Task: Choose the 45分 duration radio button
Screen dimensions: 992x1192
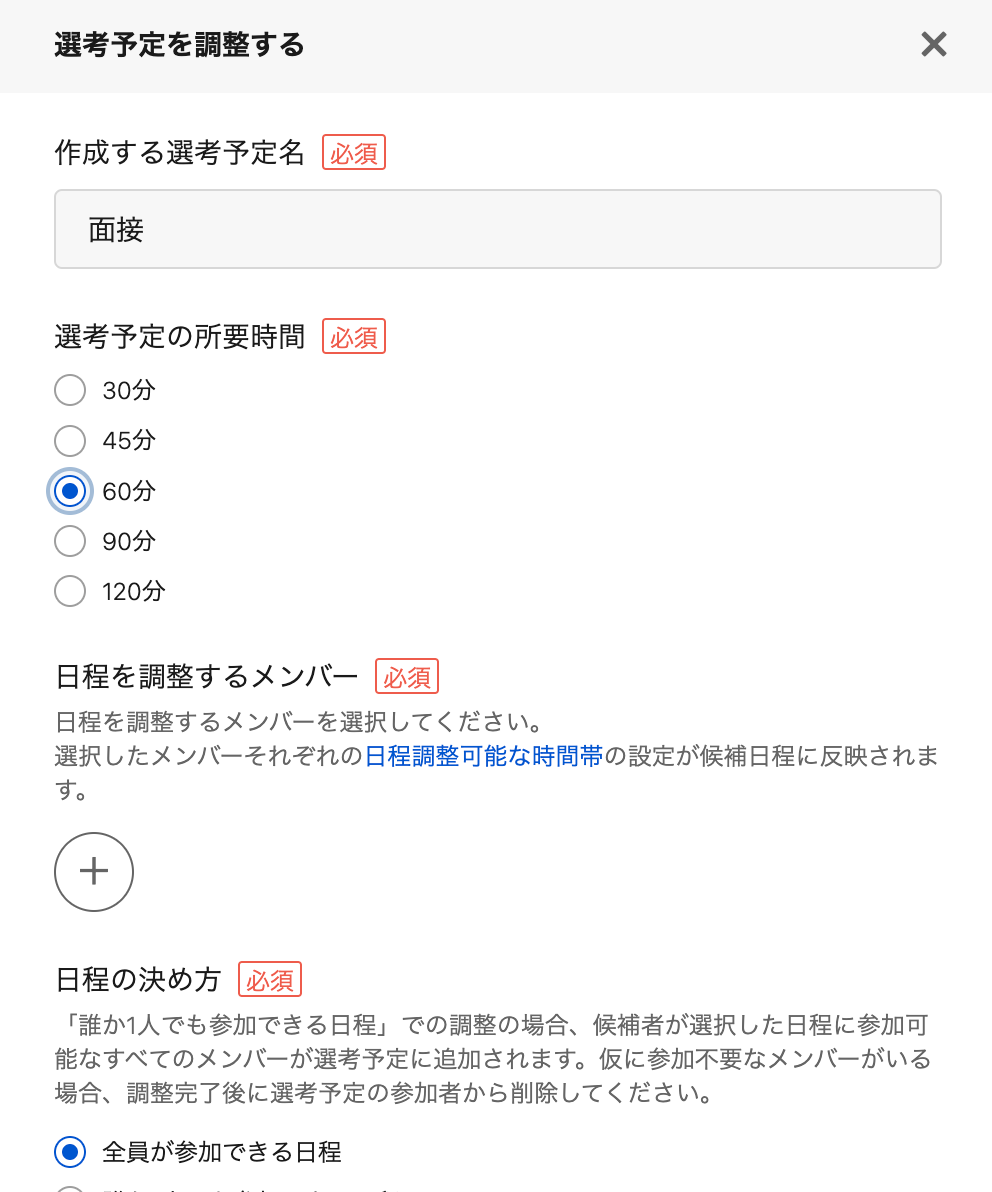Action: (70, 440)
